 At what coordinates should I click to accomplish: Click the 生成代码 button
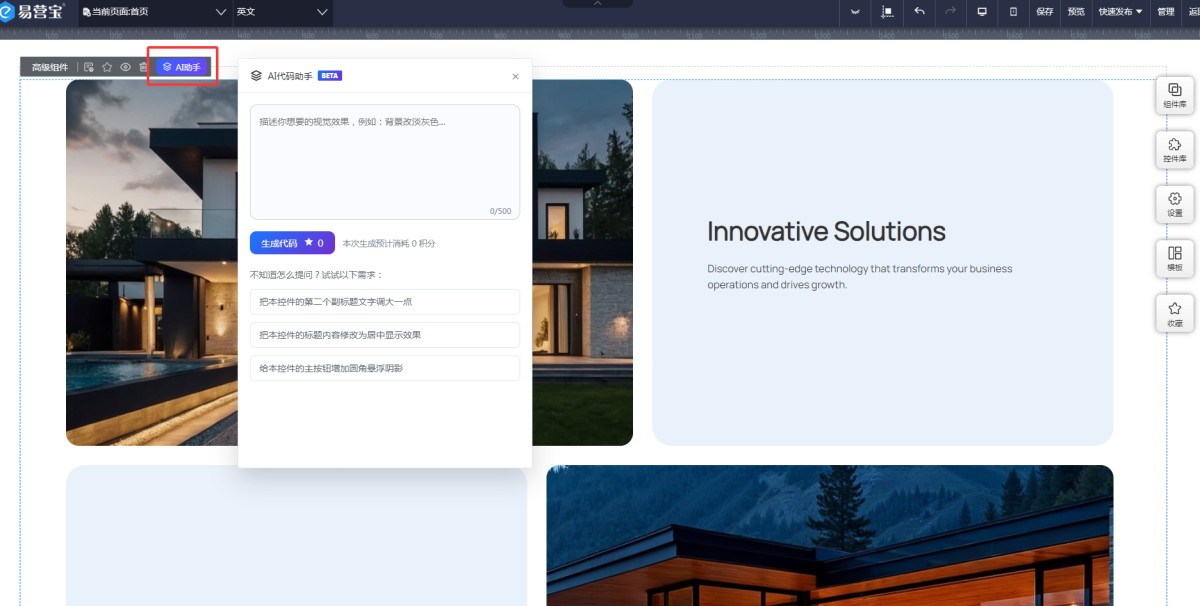[x=292, y=243]
